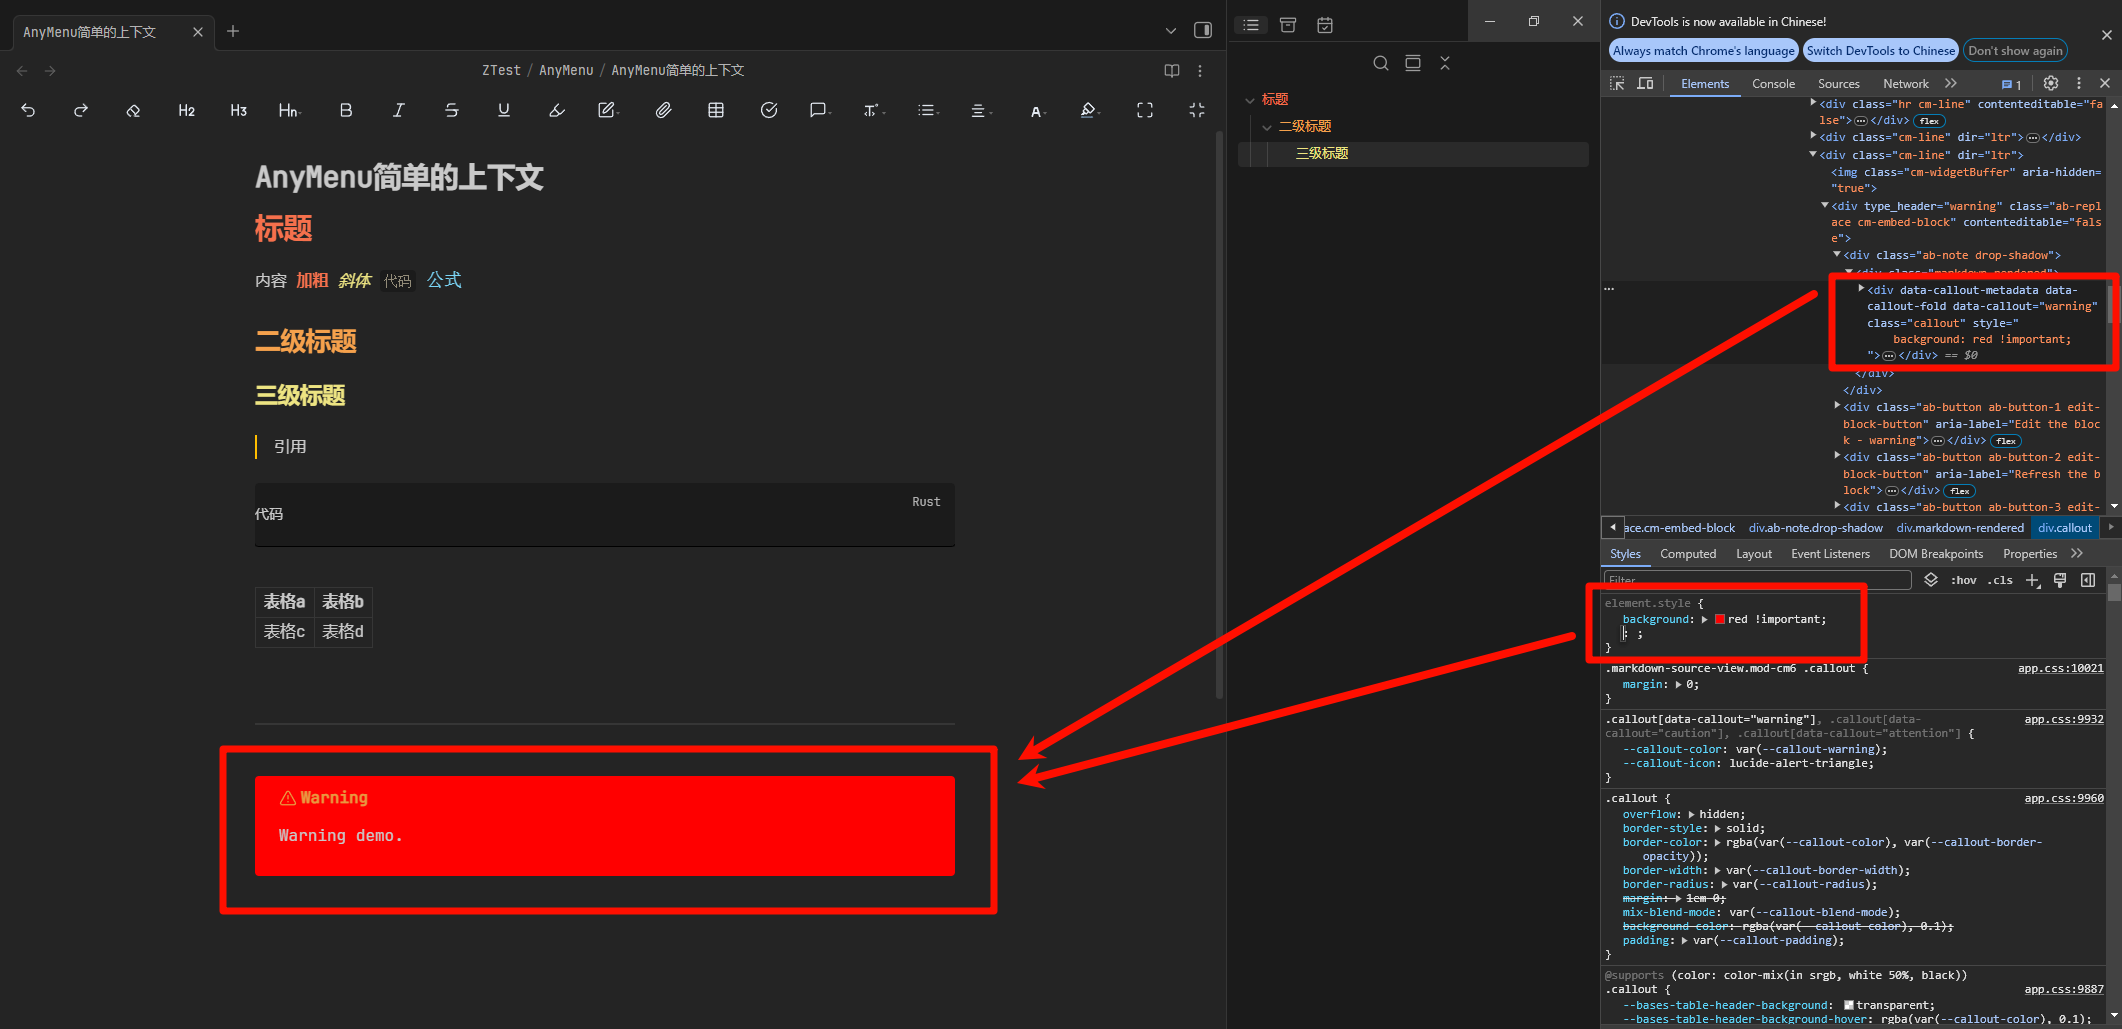2122x1029 pixels.
Task: Insert a table using the toolbar icon
Action: 716,110
